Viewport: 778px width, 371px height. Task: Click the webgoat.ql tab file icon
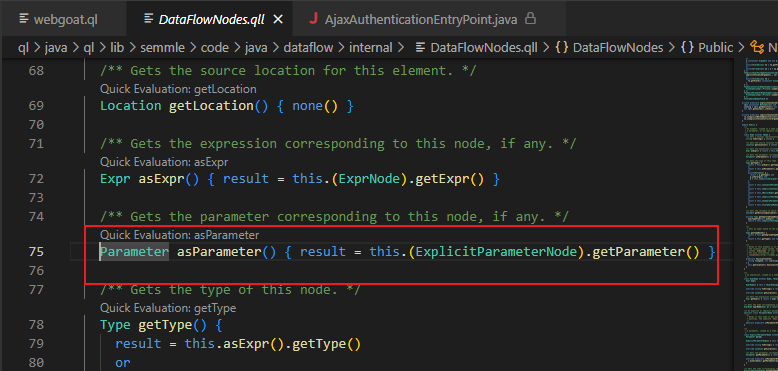pos(23,19)
